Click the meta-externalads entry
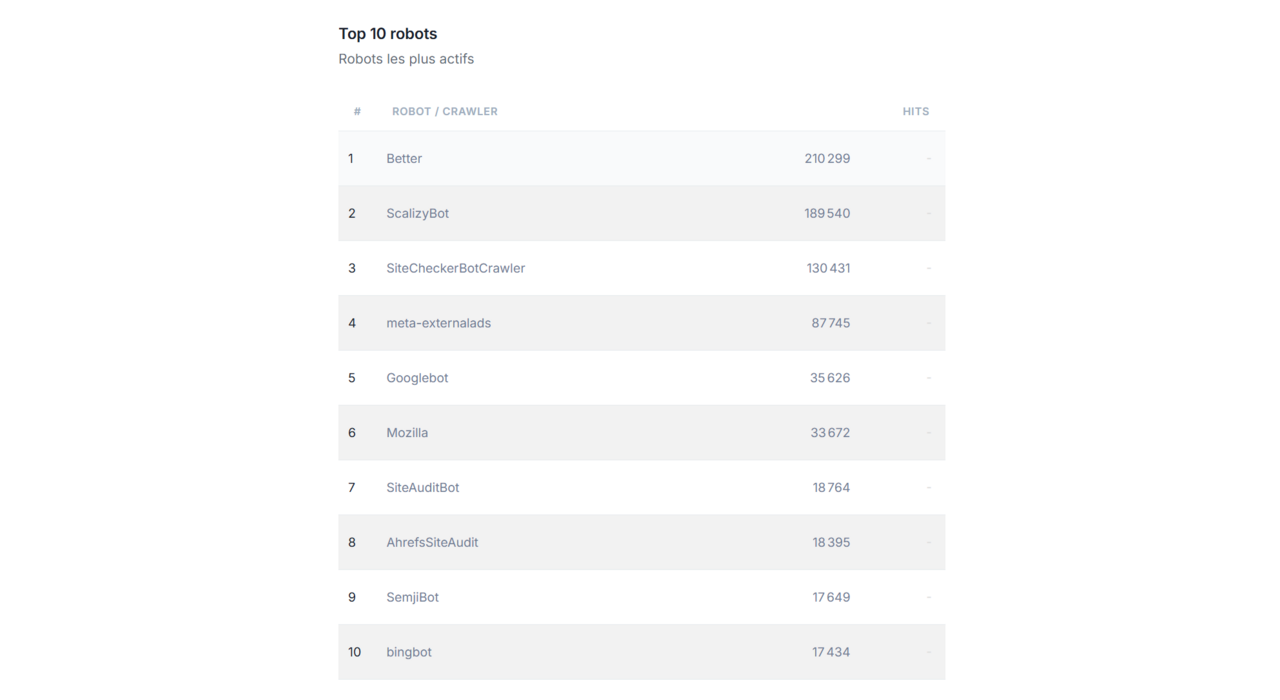Viewport: 1280px width, 700px height. (438, 324)
